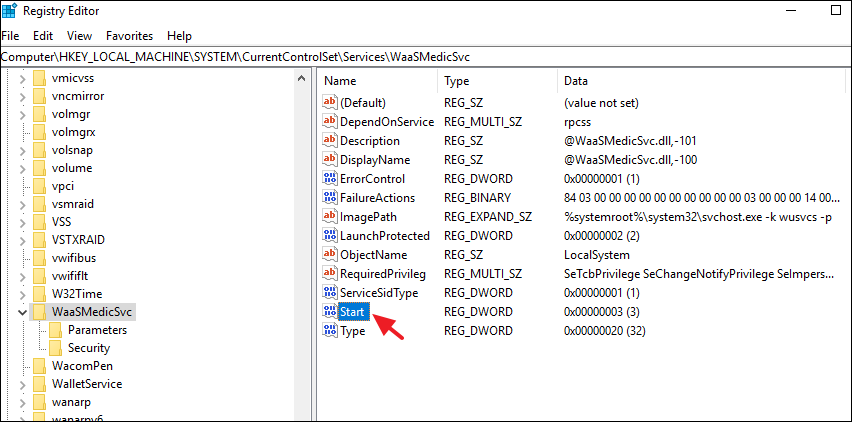Expand the vsmraid key
The width and height of the screenshot is (852, 422).
(22, 204)
